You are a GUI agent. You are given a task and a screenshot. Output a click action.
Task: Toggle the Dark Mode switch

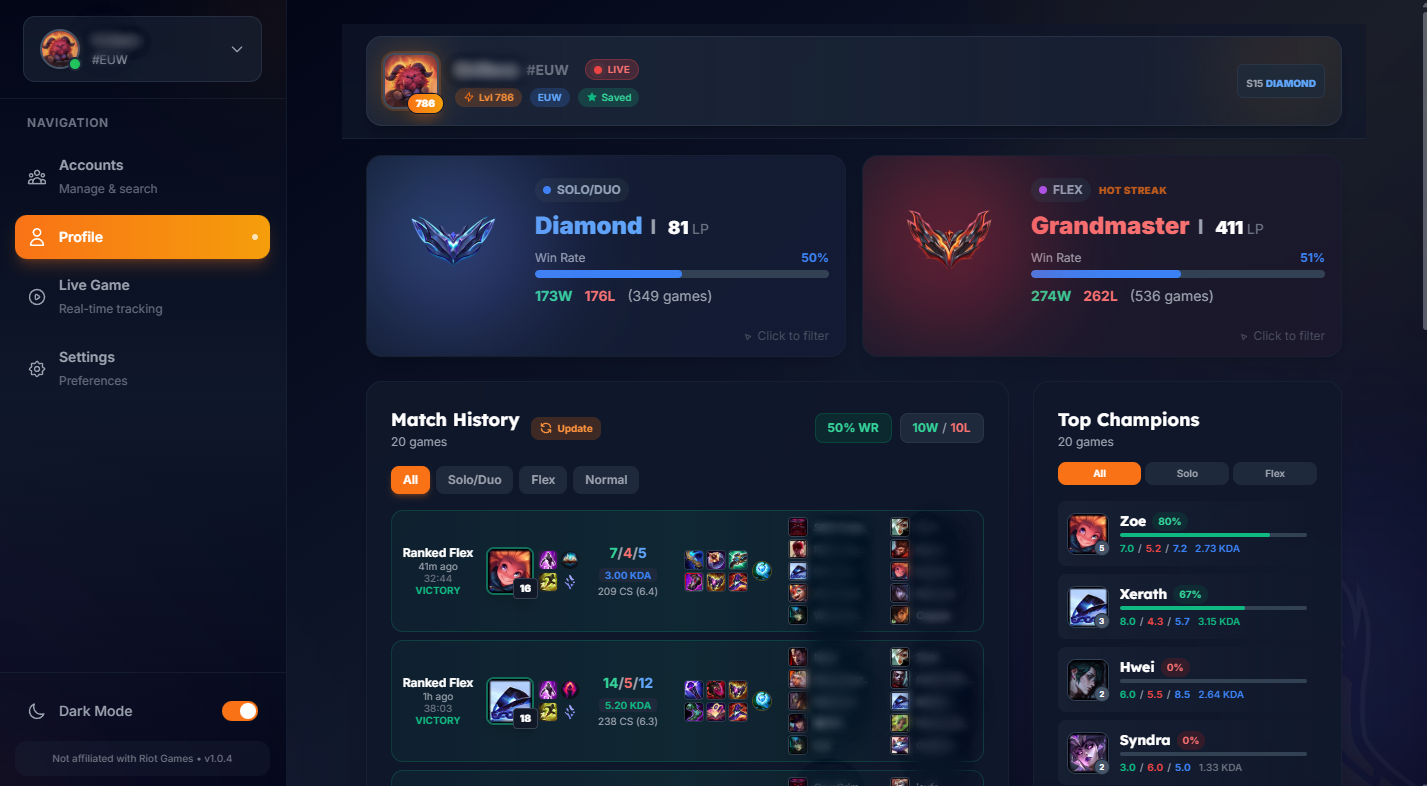(240, 711)
